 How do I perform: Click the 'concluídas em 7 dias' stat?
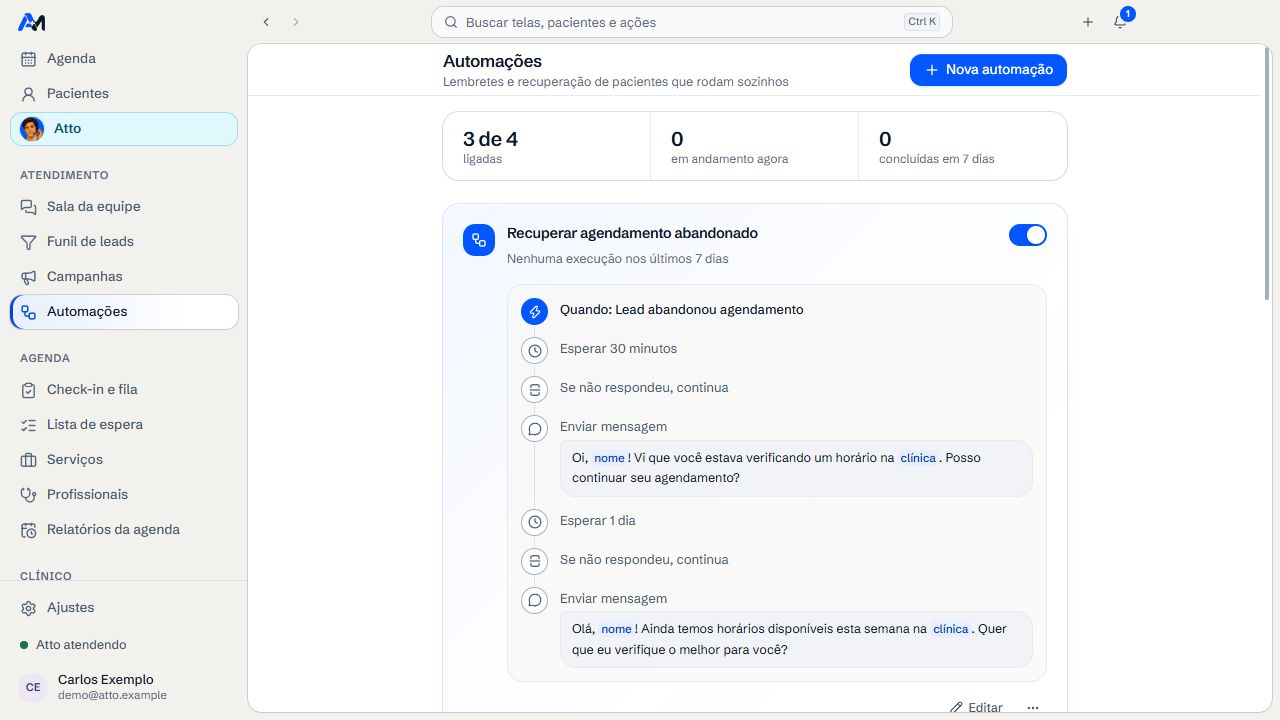(x=963, y=146)
